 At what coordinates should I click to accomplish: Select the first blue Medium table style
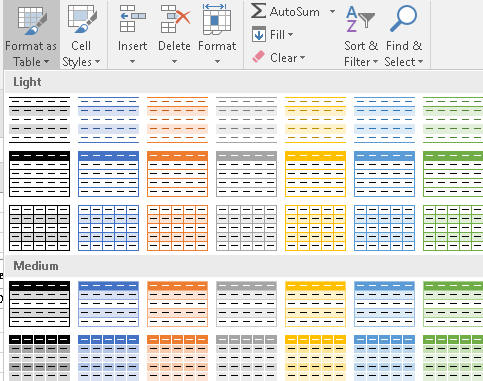(108, 304)
